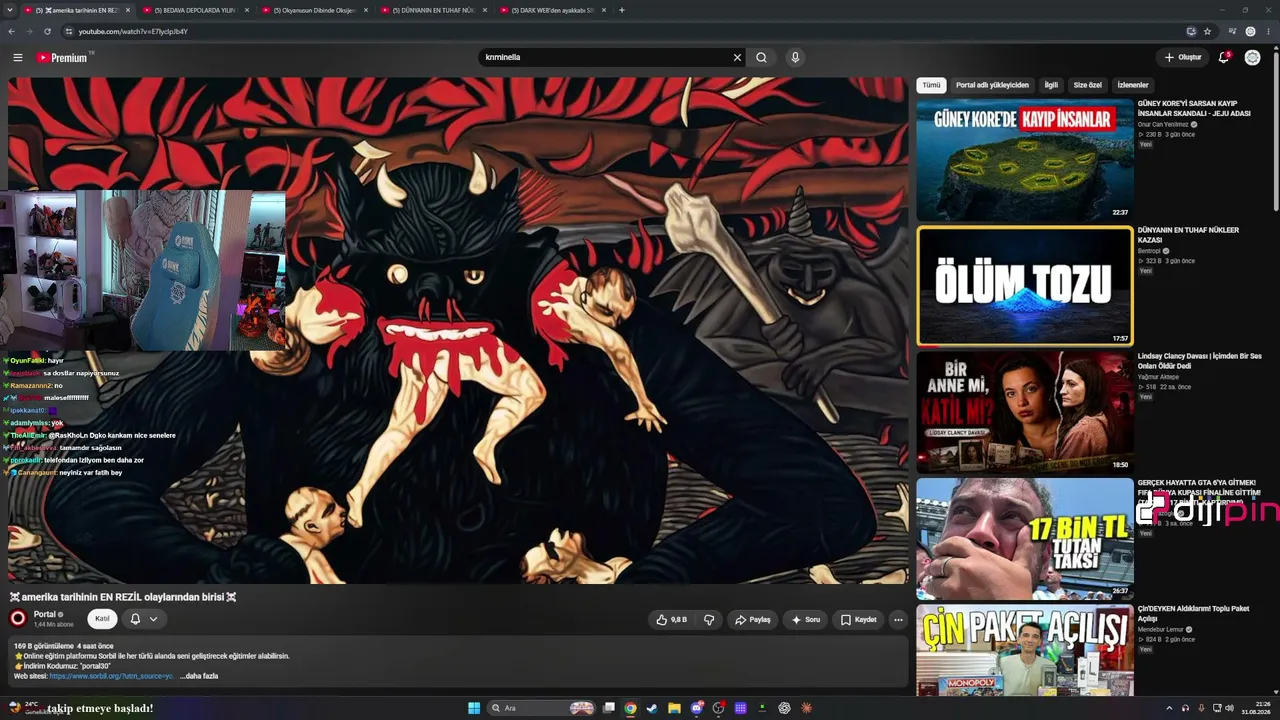Bookmark this page with the star
This screenshot has height=720, width=1280.
point(1207,31)
